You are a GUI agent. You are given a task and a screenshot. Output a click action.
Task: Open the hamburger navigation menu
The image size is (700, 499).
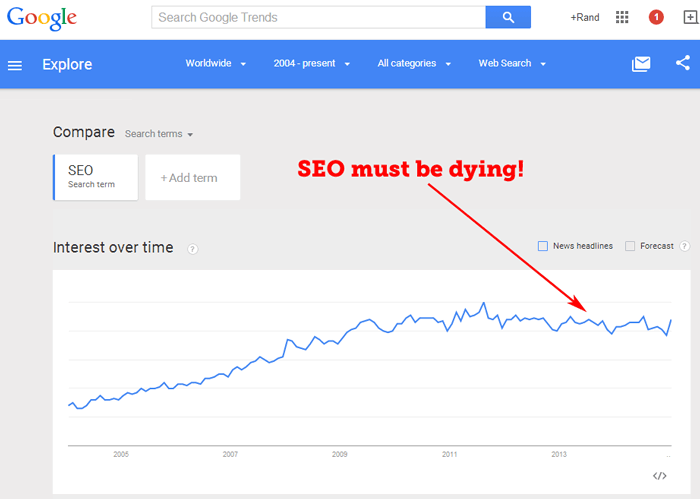click(15, 66)
